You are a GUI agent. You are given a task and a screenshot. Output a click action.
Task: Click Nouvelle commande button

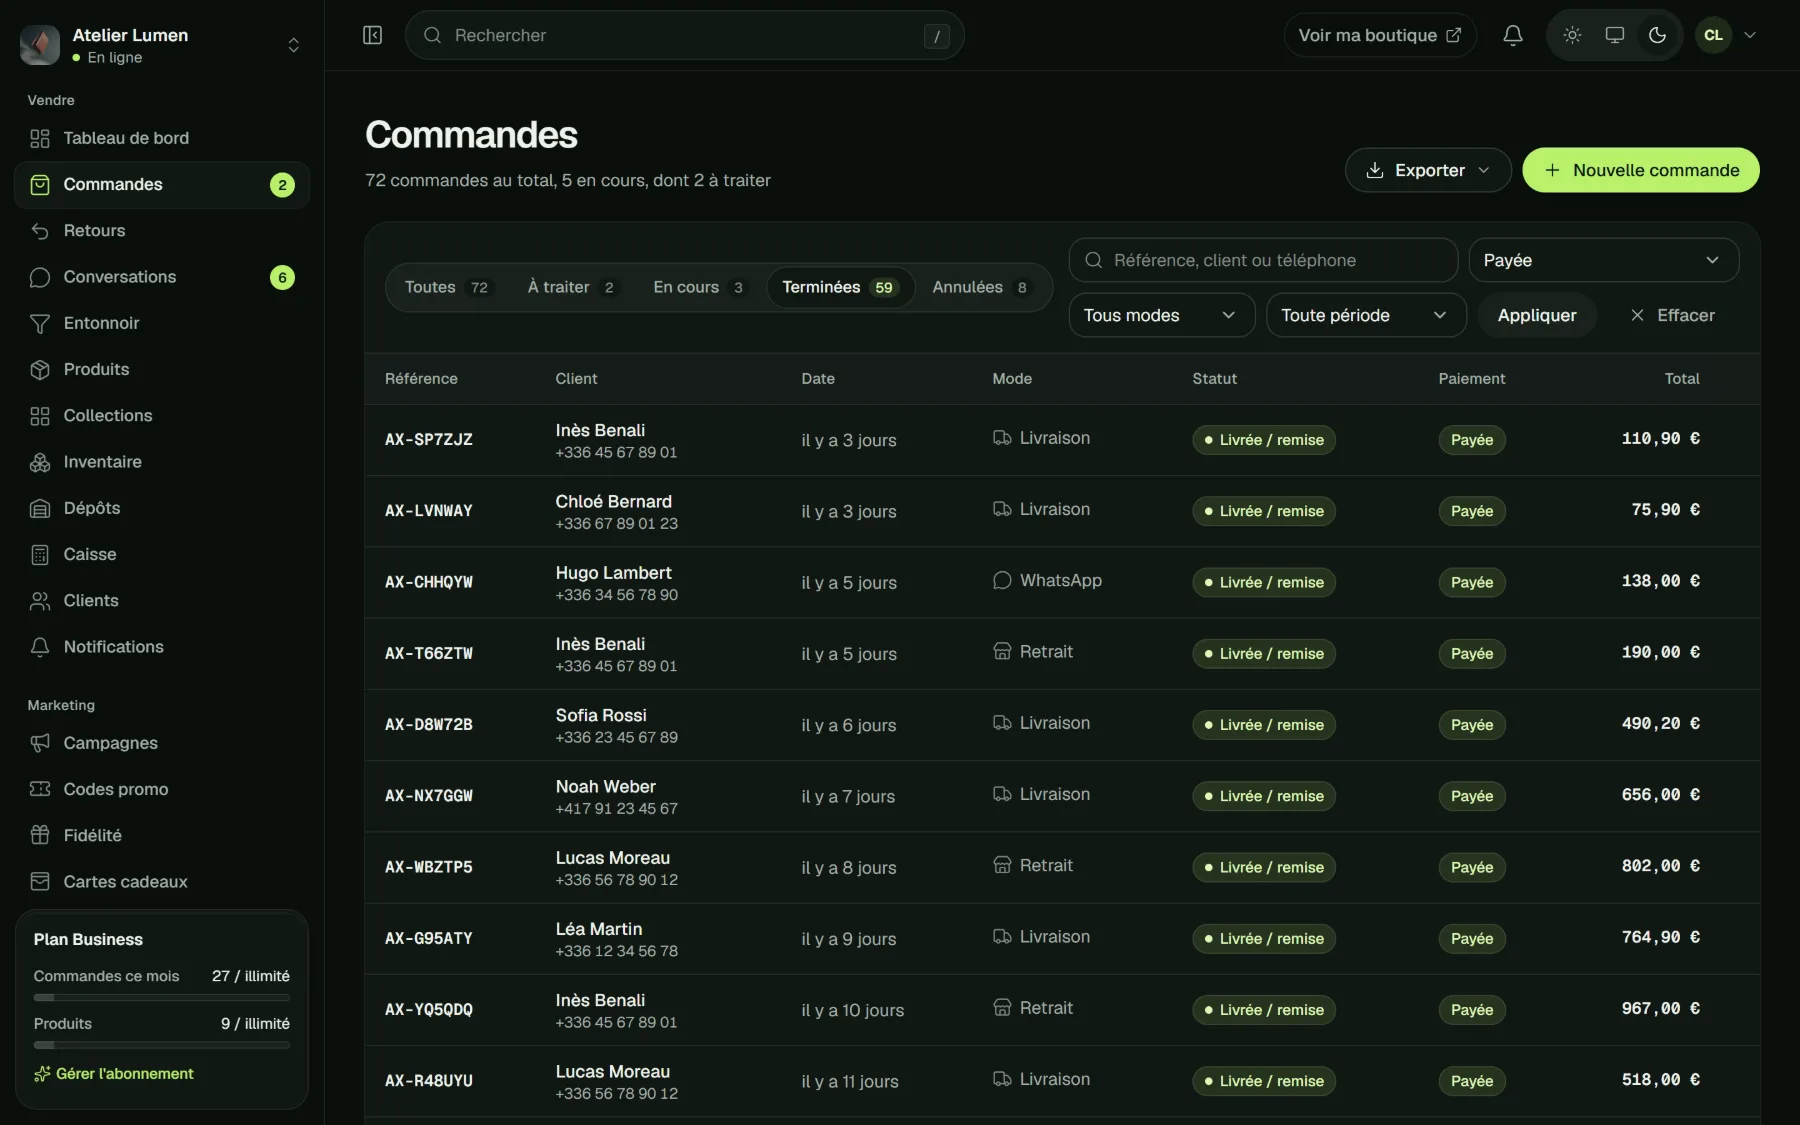coord(1640,170)
